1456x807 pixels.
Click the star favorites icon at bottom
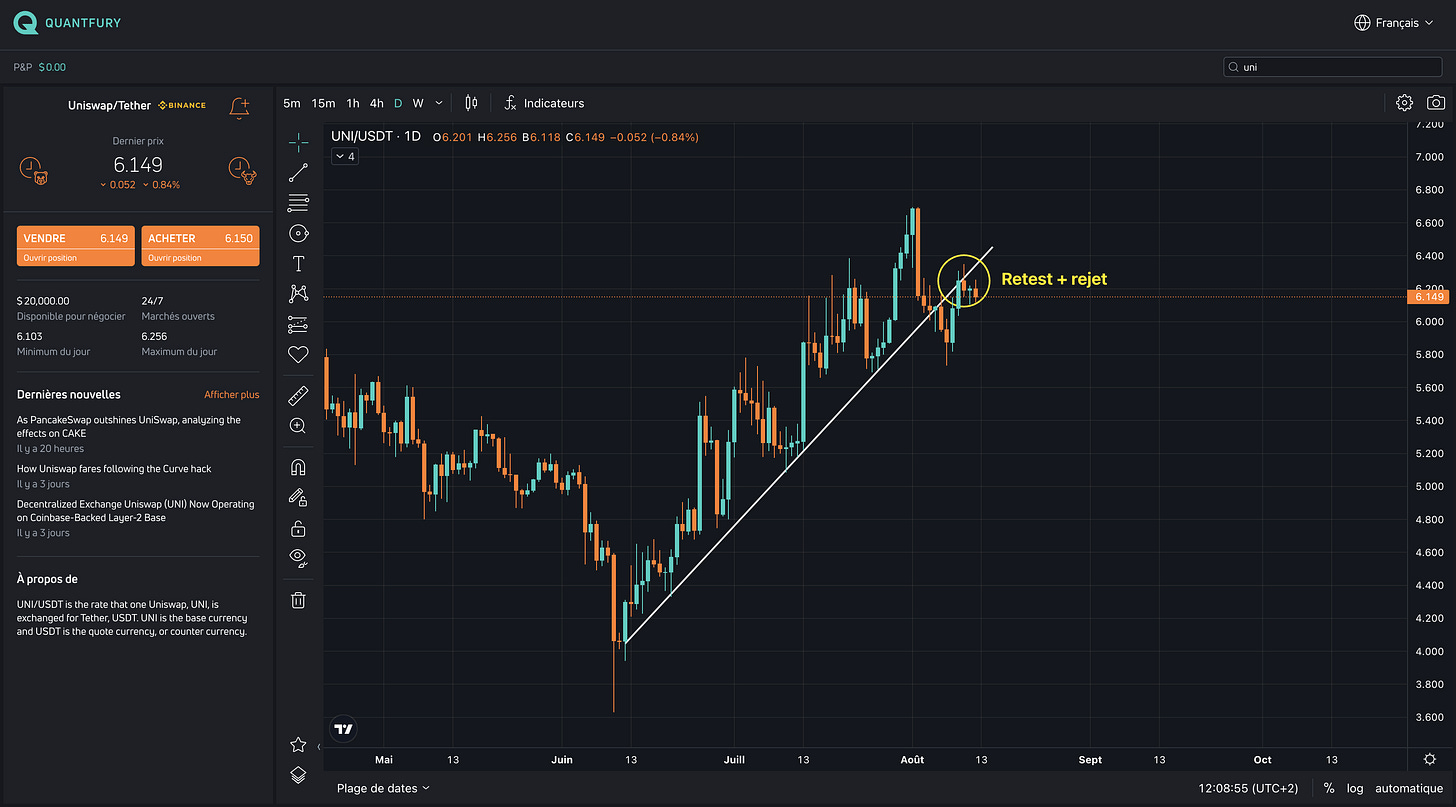pos(298,745)
